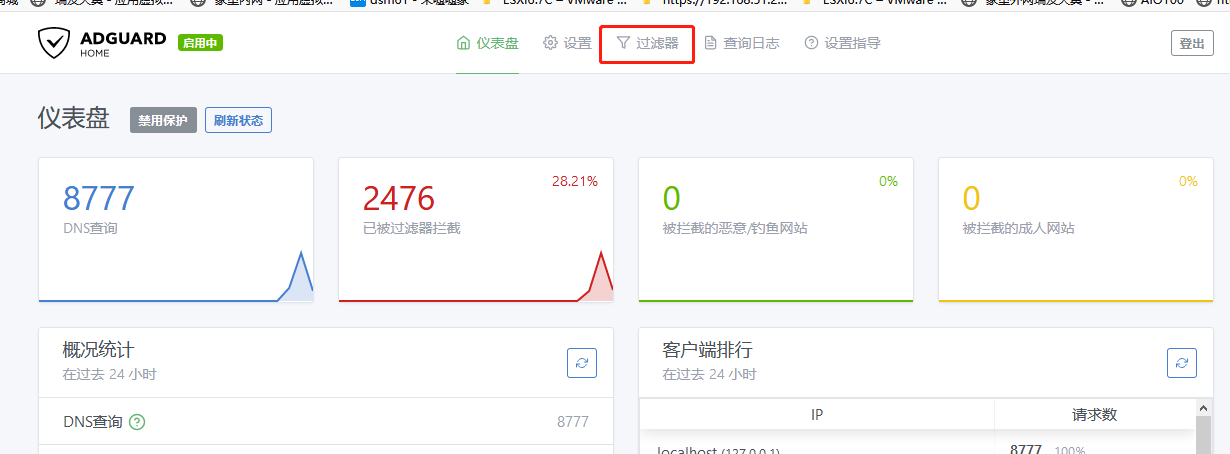Refresh the 概况统计 panel
1230x454 pixels.
[582, 363]
